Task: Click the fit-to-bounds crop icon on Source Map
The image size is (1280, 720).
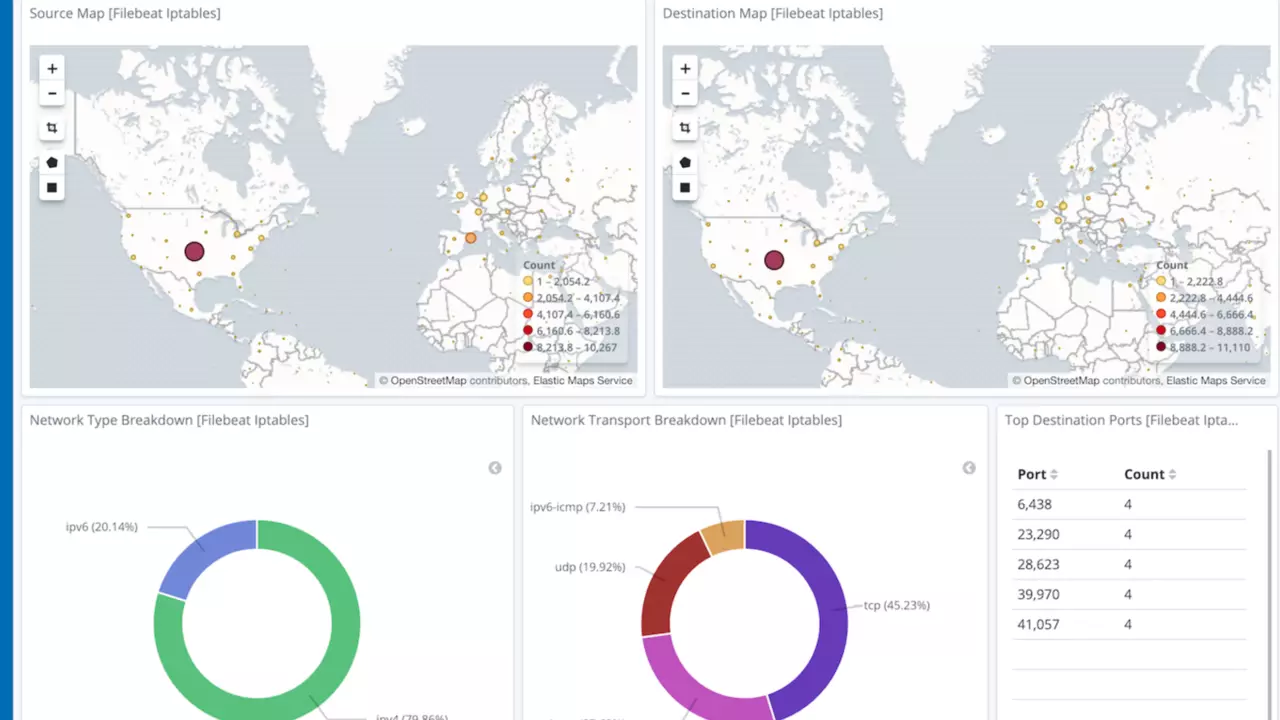Action: coord(52,128)
